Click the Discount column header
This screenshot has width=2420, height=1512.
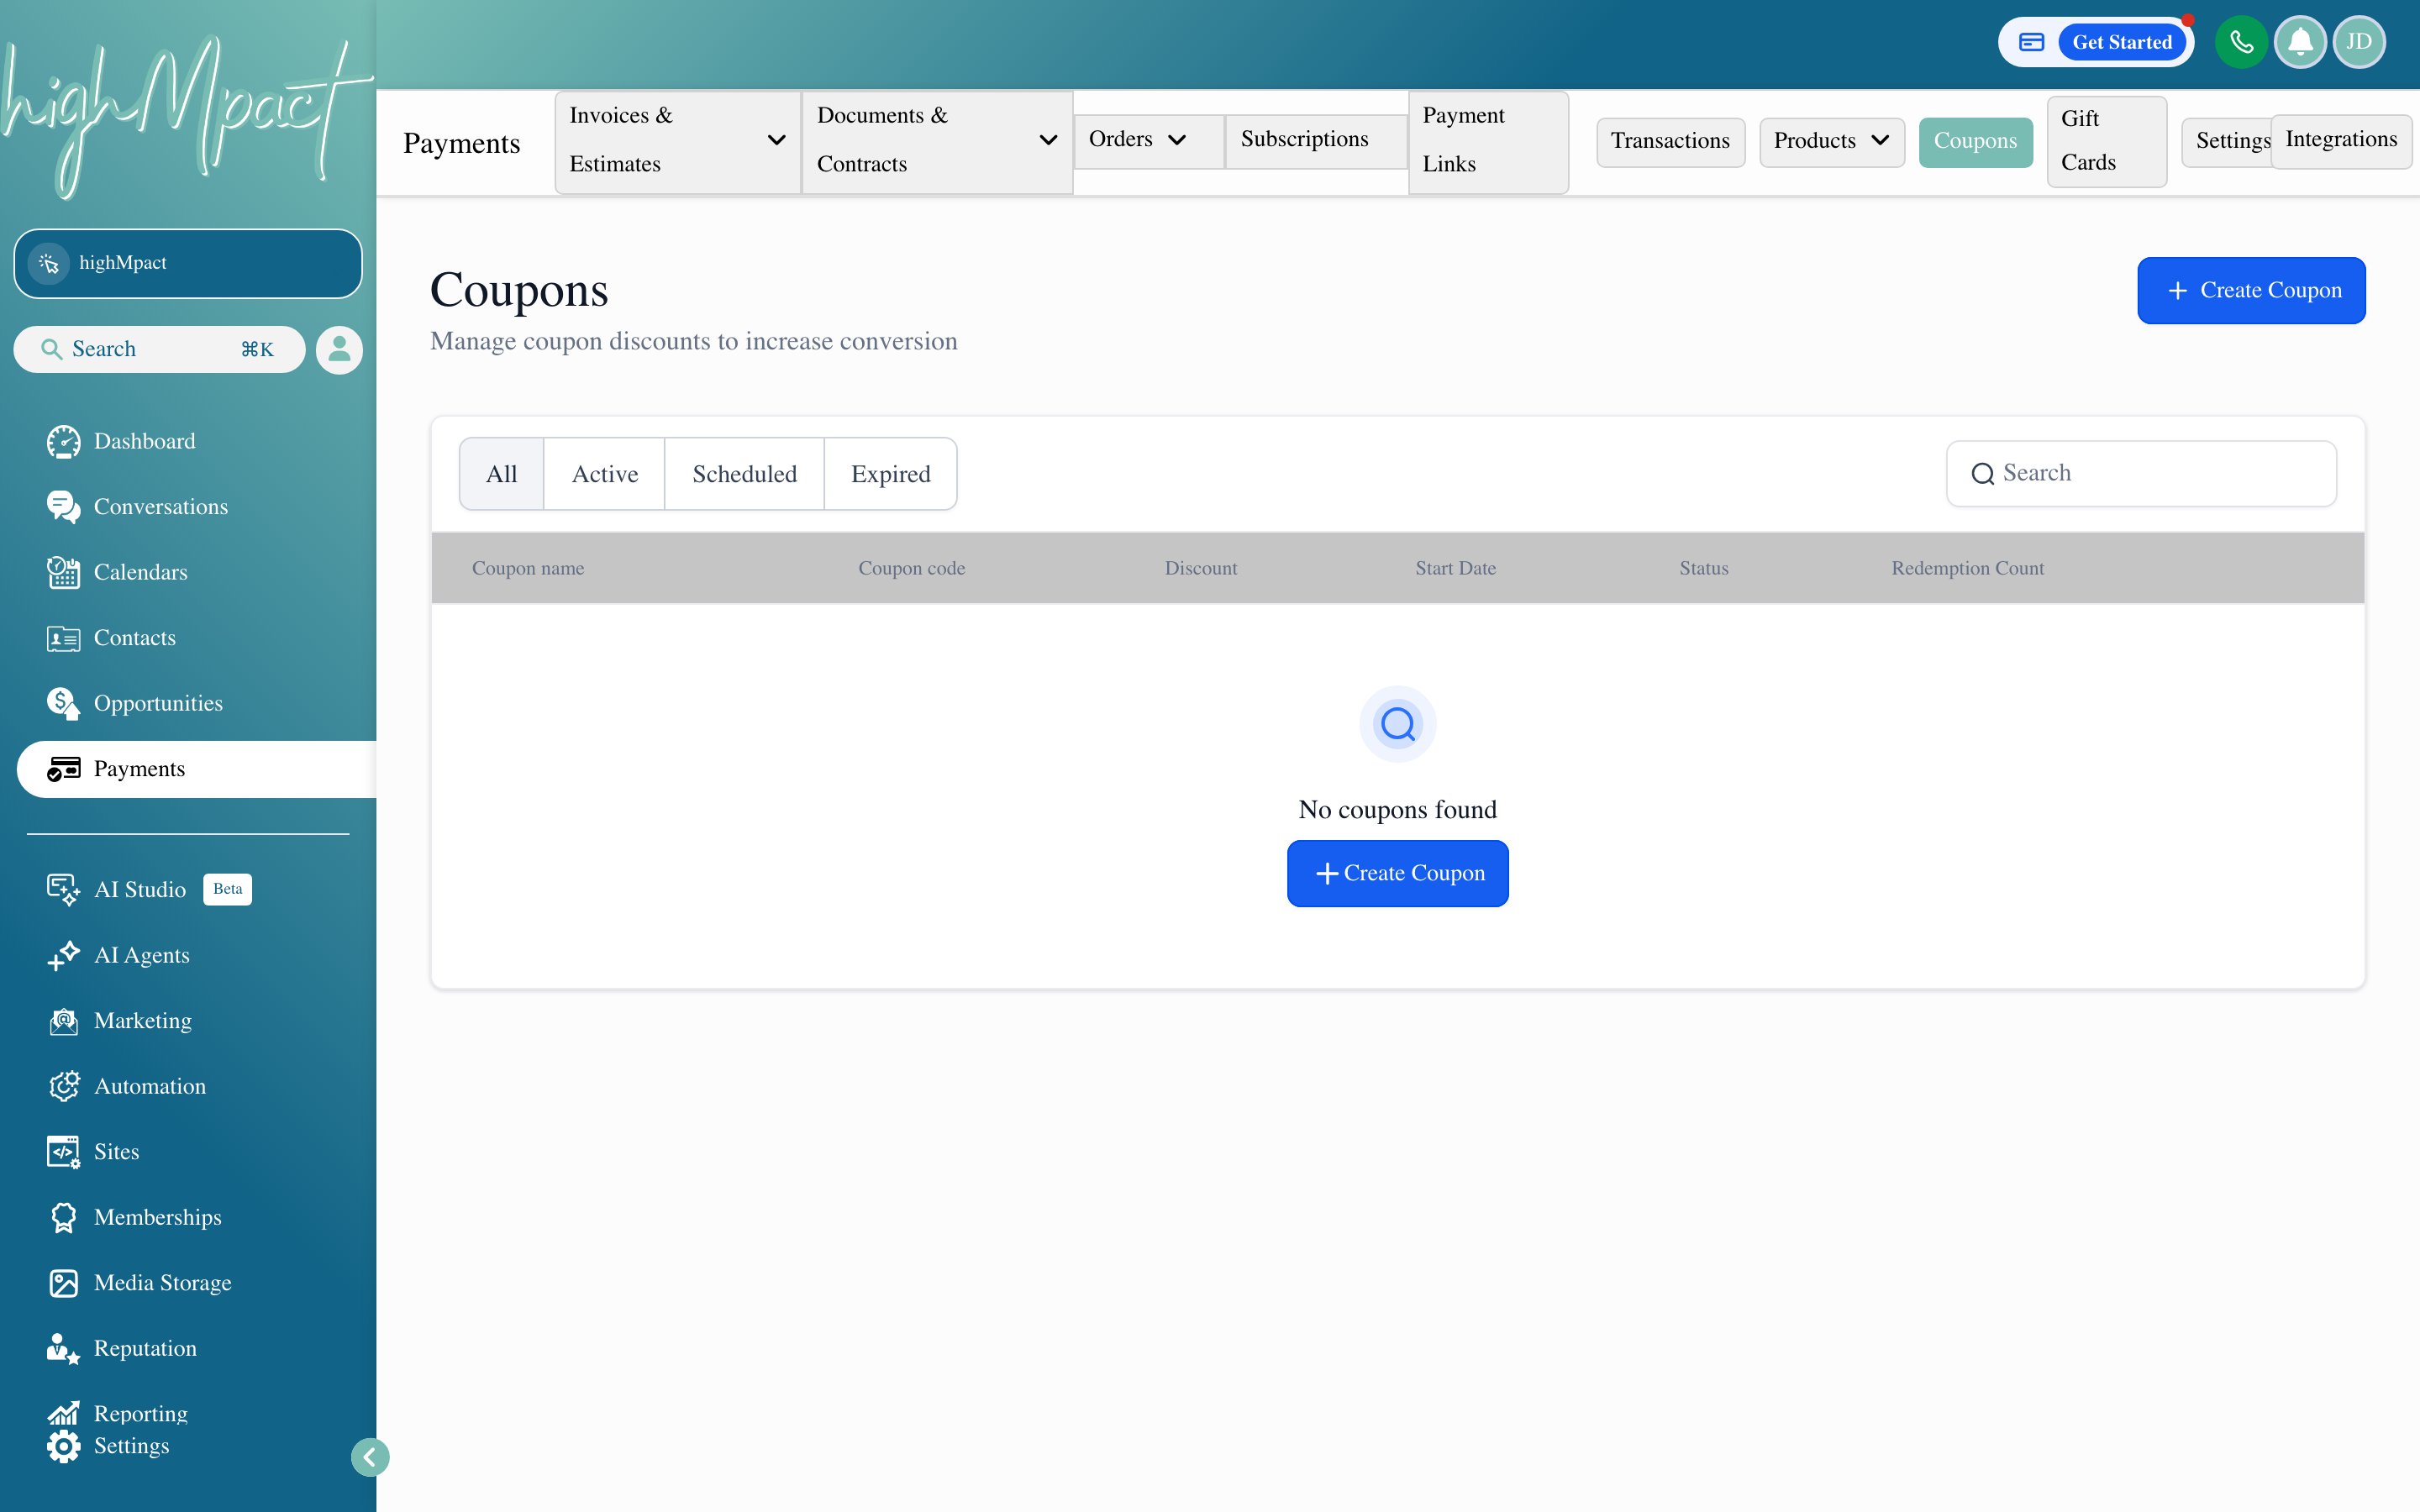click(x=1200, y=568)
